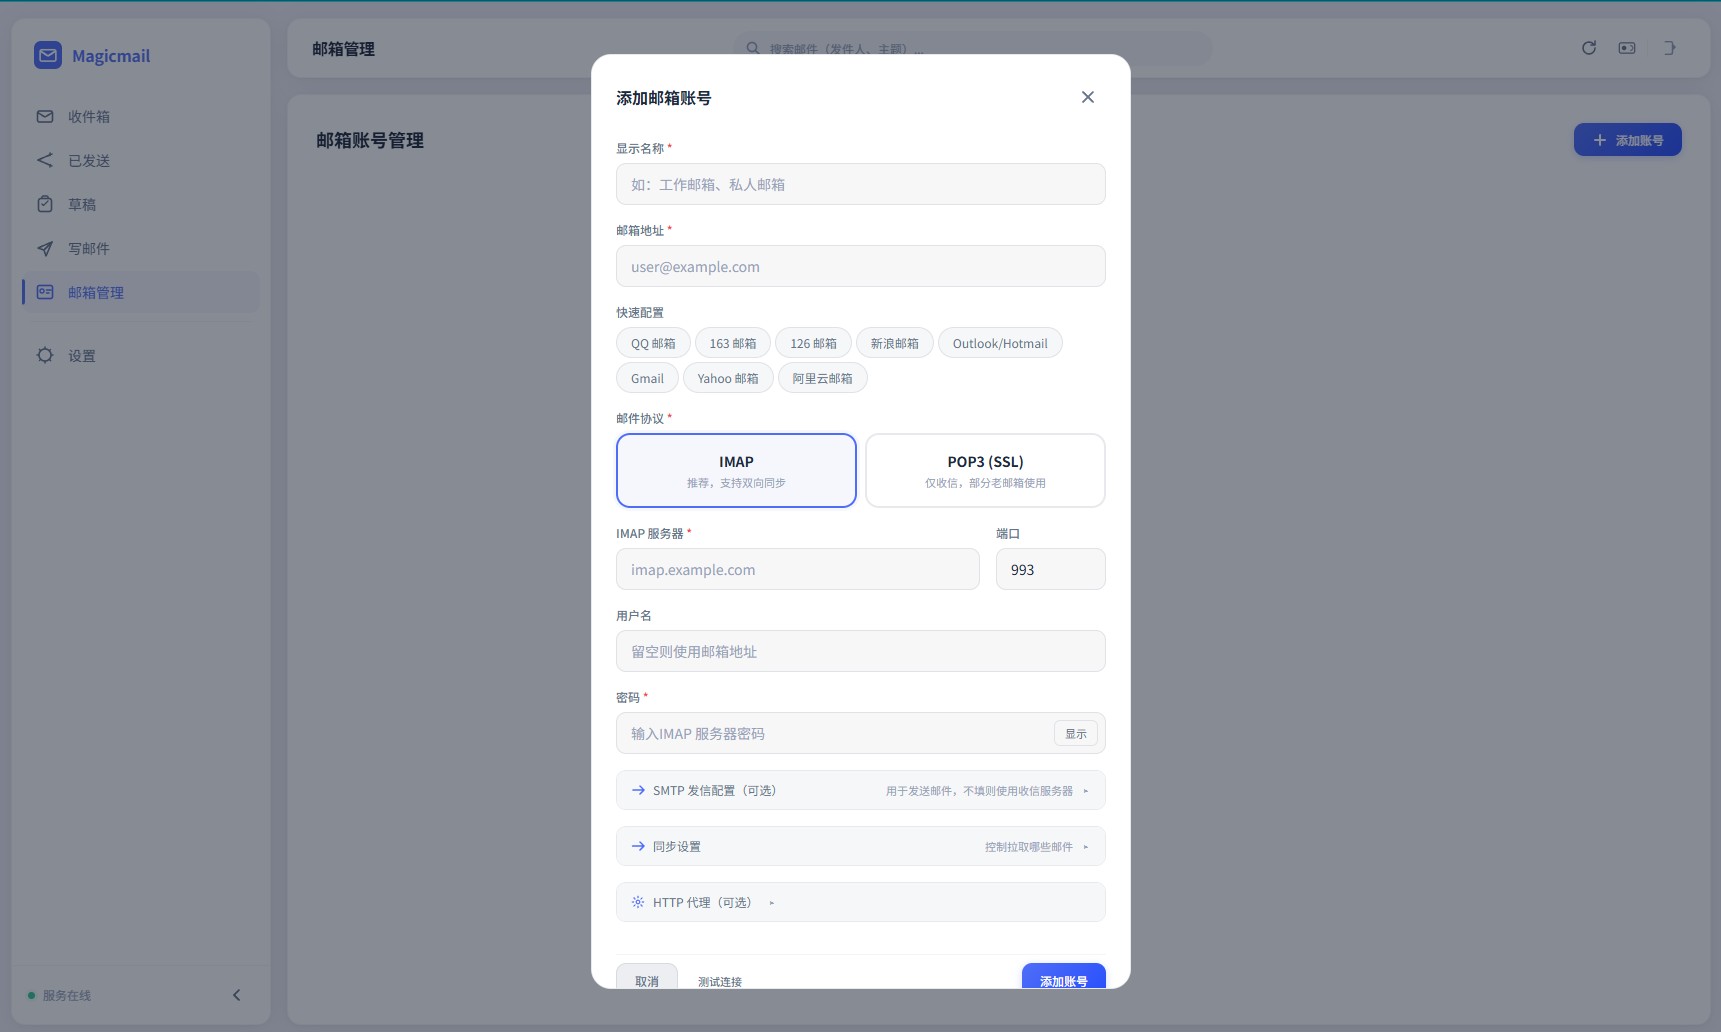The height and width of the screenshot is (1032, 1721).
Task: Click the blue 添加账号 submit button in dialog
Action: coord(1063,977)
